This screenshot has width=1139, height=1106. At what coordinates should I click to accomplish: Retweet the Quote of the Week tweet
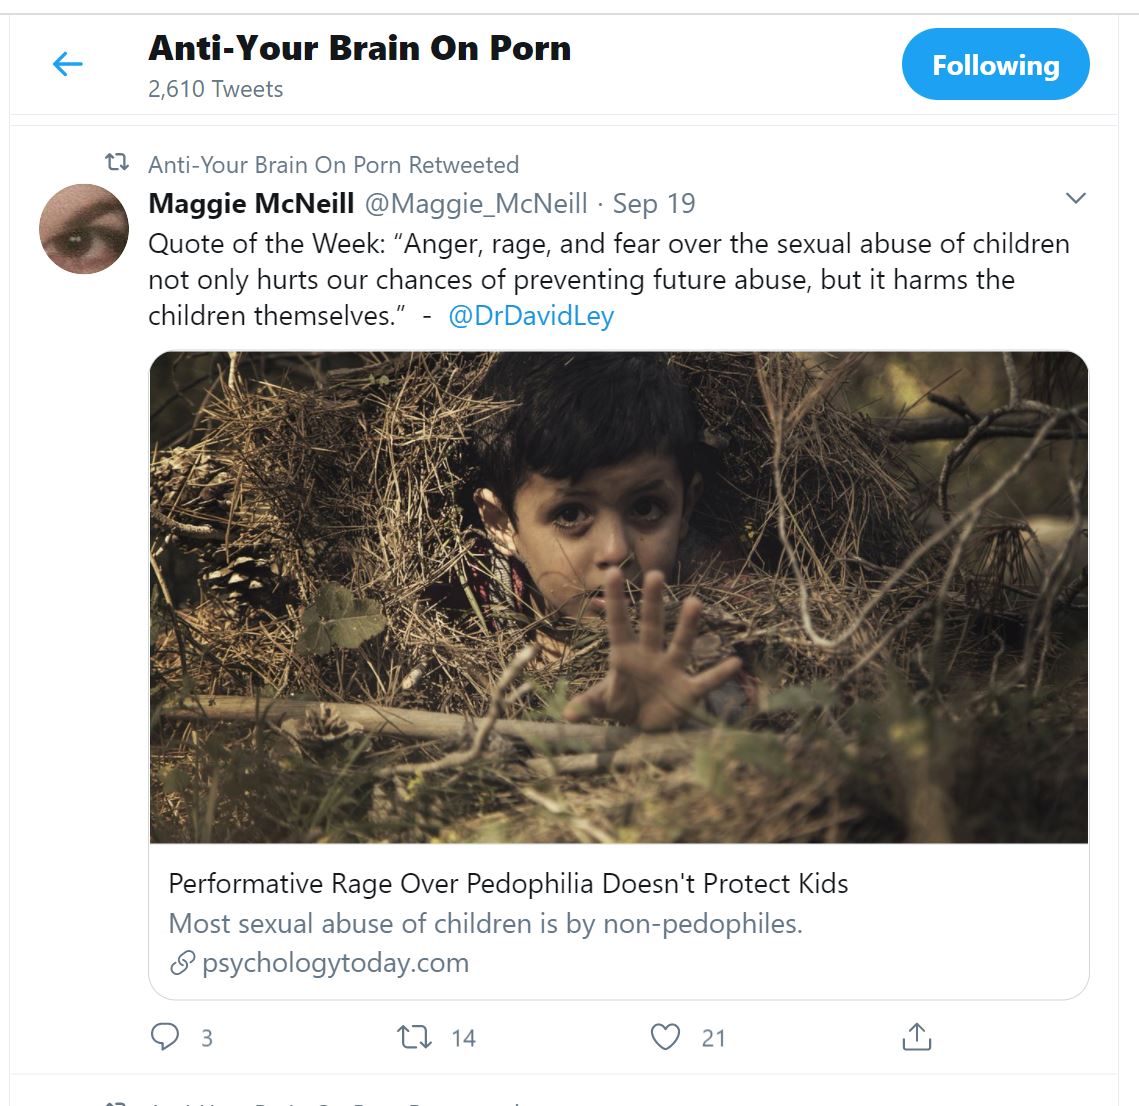[415, 1037]
